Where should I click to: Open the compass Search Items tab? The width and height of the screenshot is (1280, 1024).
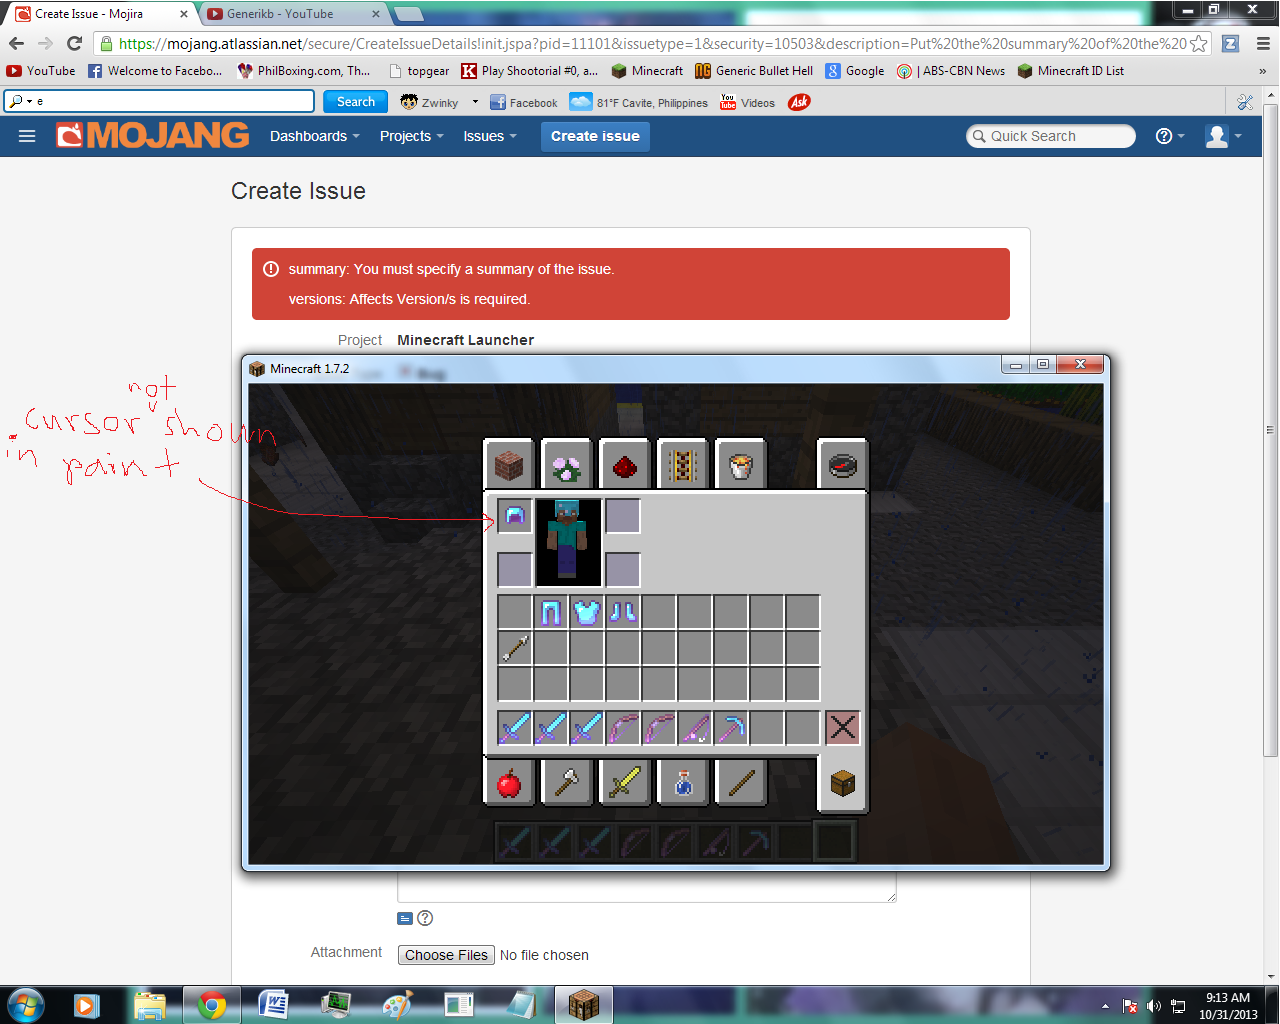(x=842, y=465)
